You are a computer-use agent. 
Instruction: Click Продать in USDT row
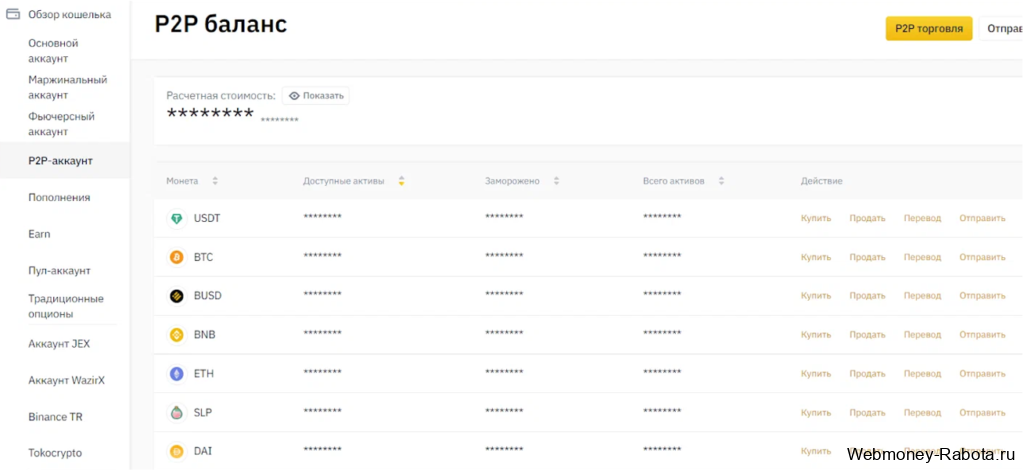867,218
